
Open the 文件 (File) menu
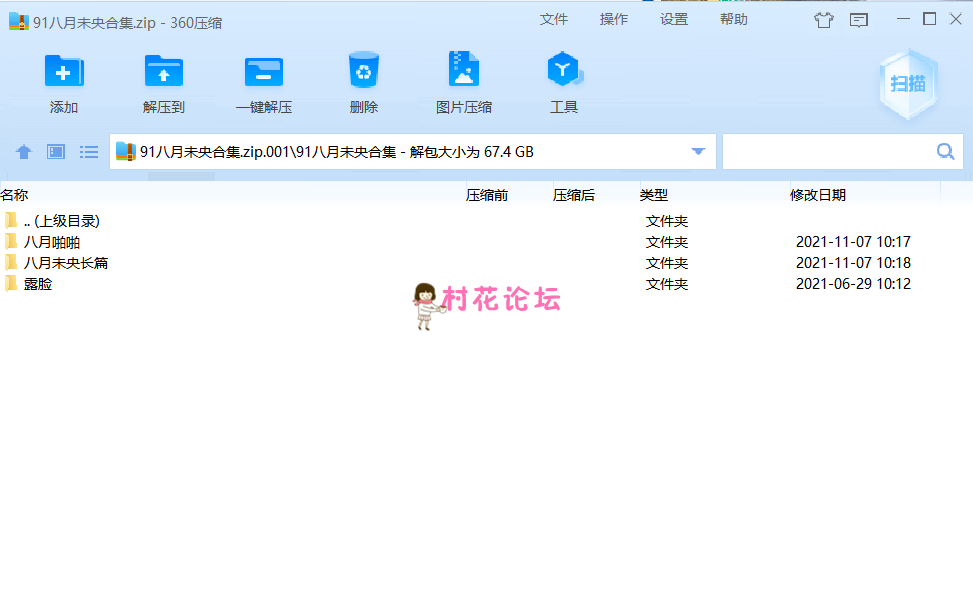[554, 19]
